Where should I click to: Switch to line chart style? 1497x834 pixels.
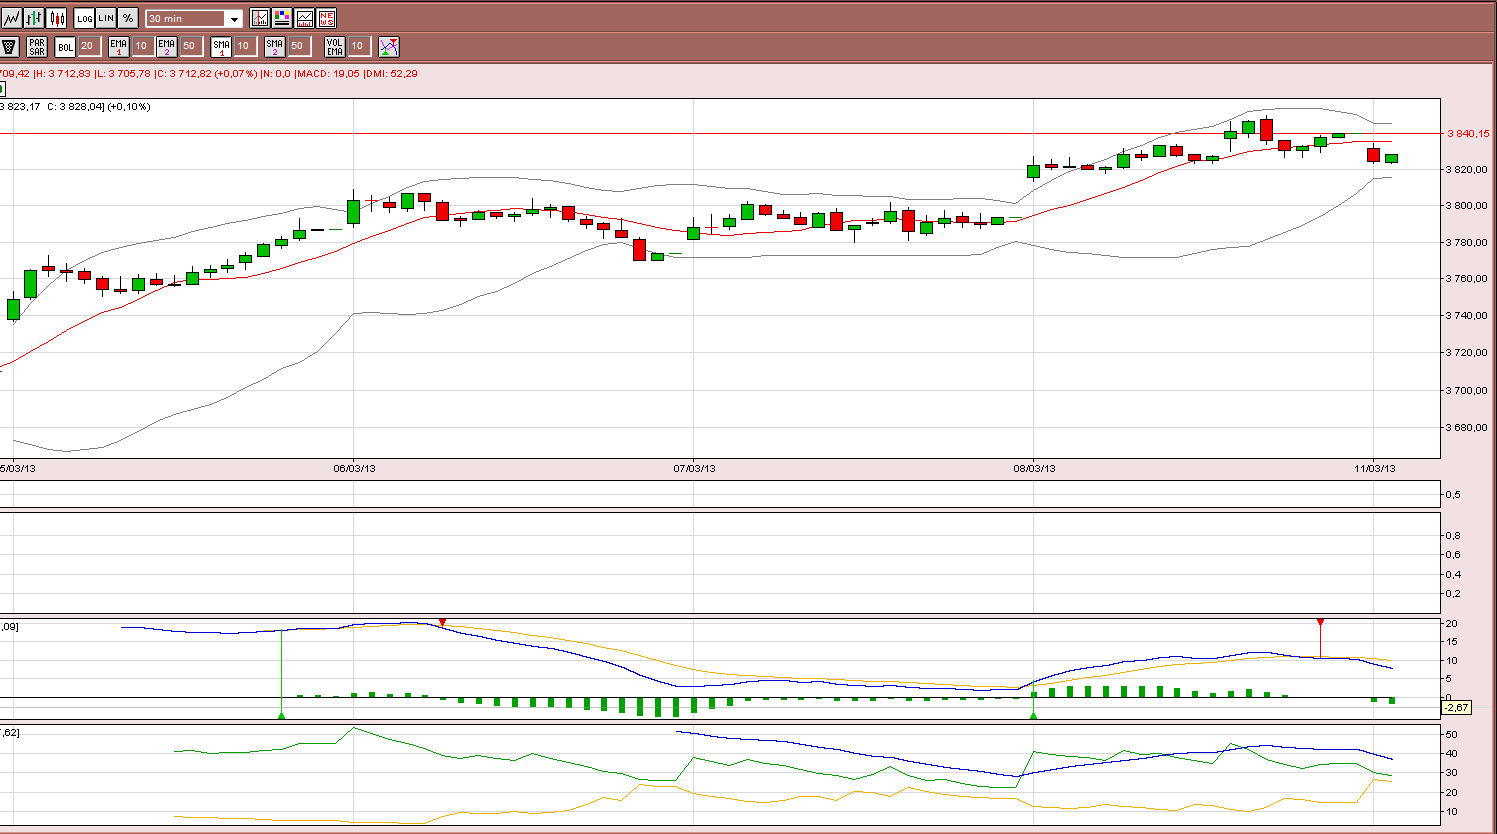point(12,18)
